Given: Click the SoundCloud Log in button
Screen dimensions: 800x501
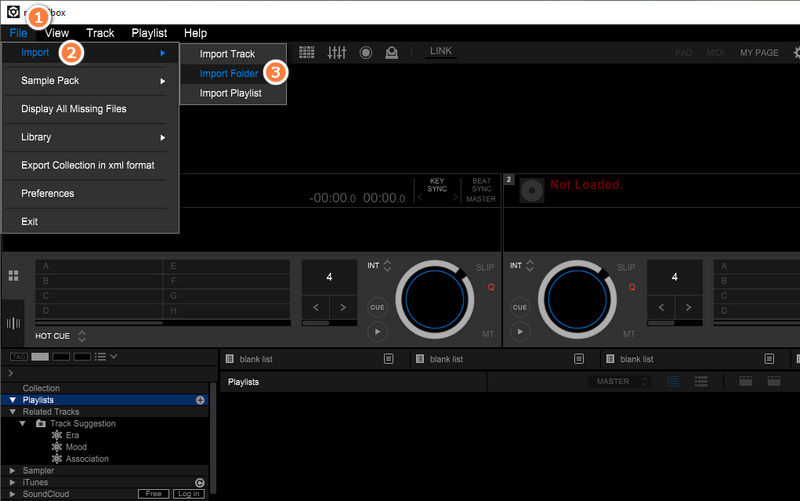Looking at the screenshot, I should tap(188, 494).
